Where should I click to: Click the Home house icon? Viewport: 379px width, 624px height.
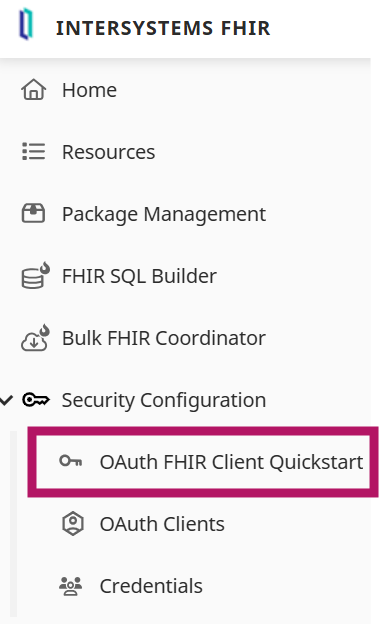pos(33,89)
